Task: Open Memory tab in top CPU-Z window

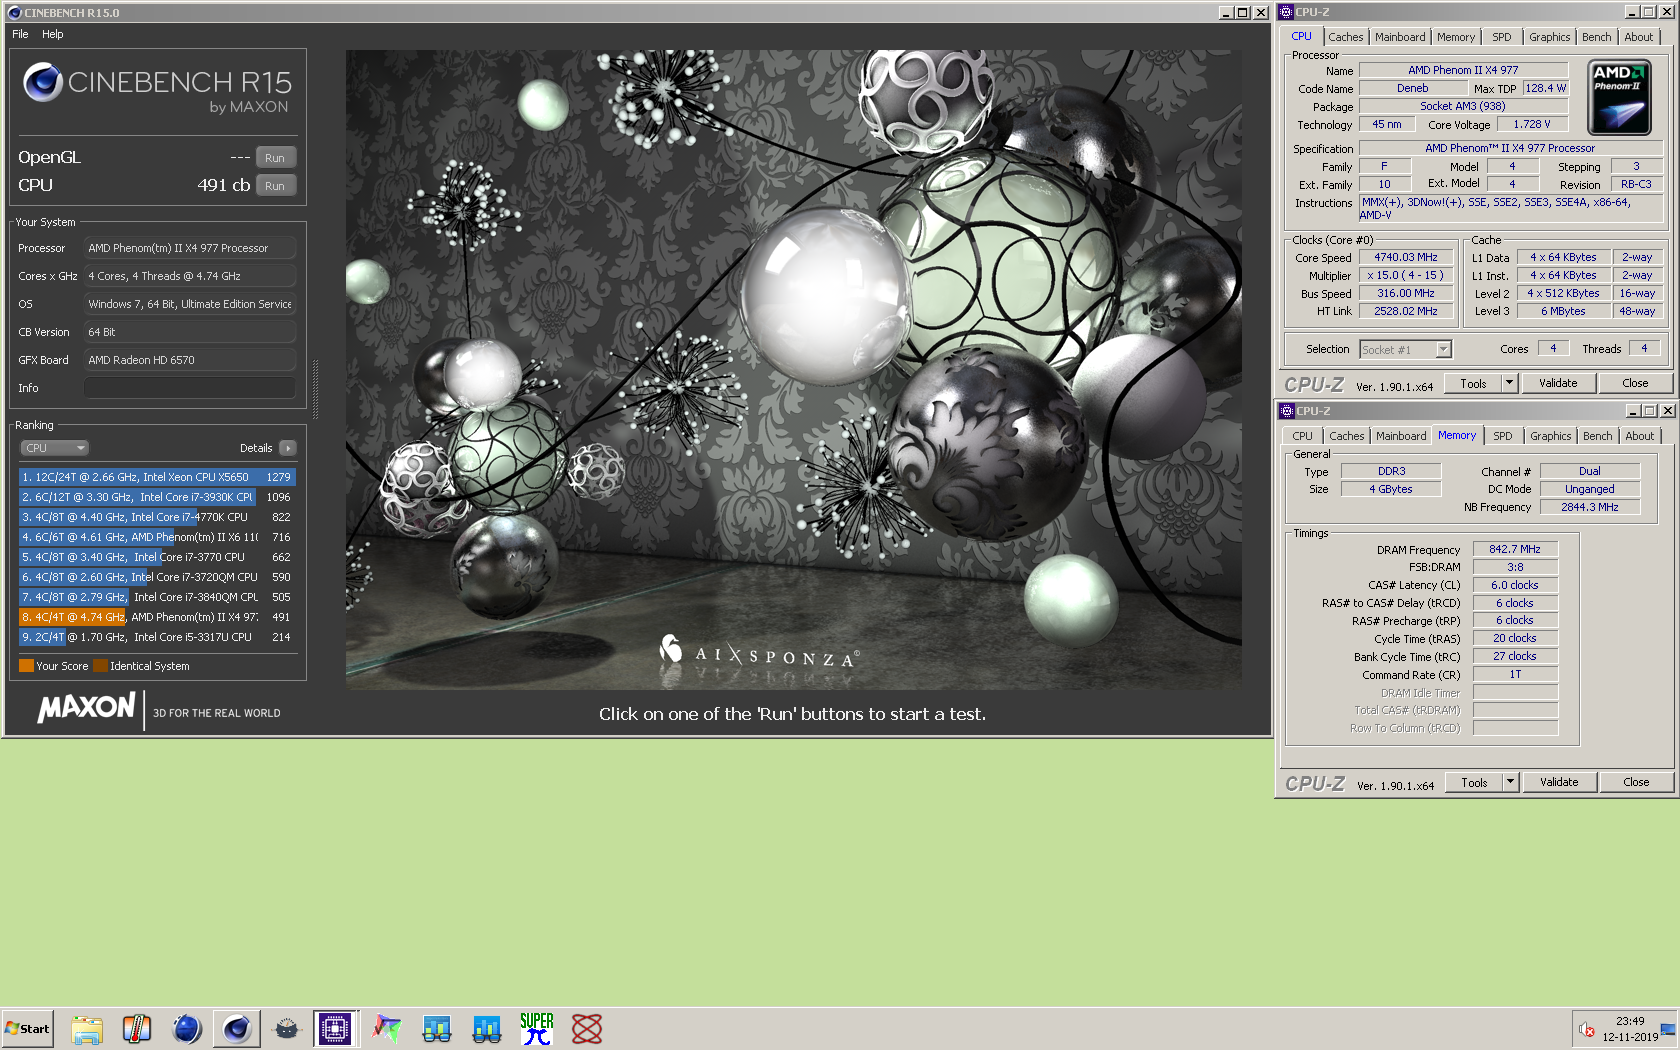Action: 1456,37
